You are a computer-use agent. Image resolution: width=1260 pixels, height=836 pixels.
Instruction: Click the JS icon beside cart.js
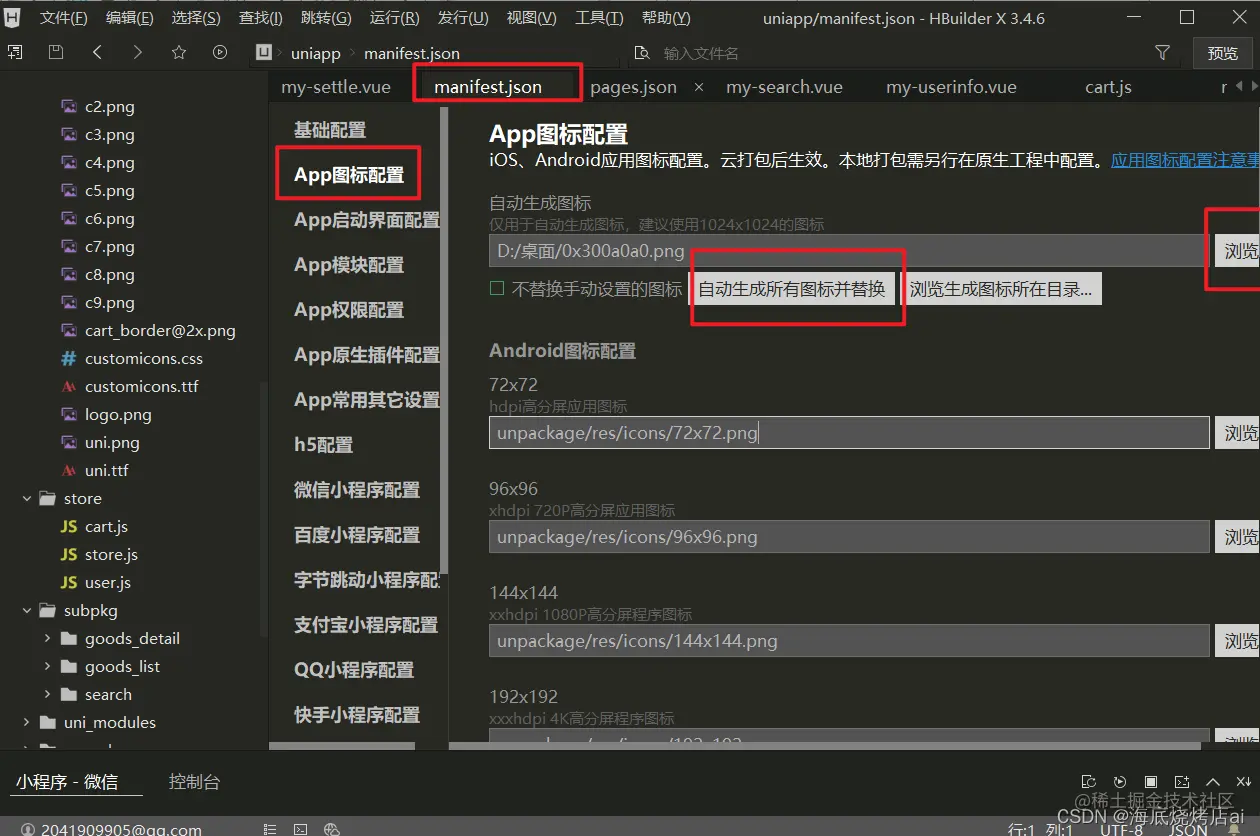tap(69, 526)
